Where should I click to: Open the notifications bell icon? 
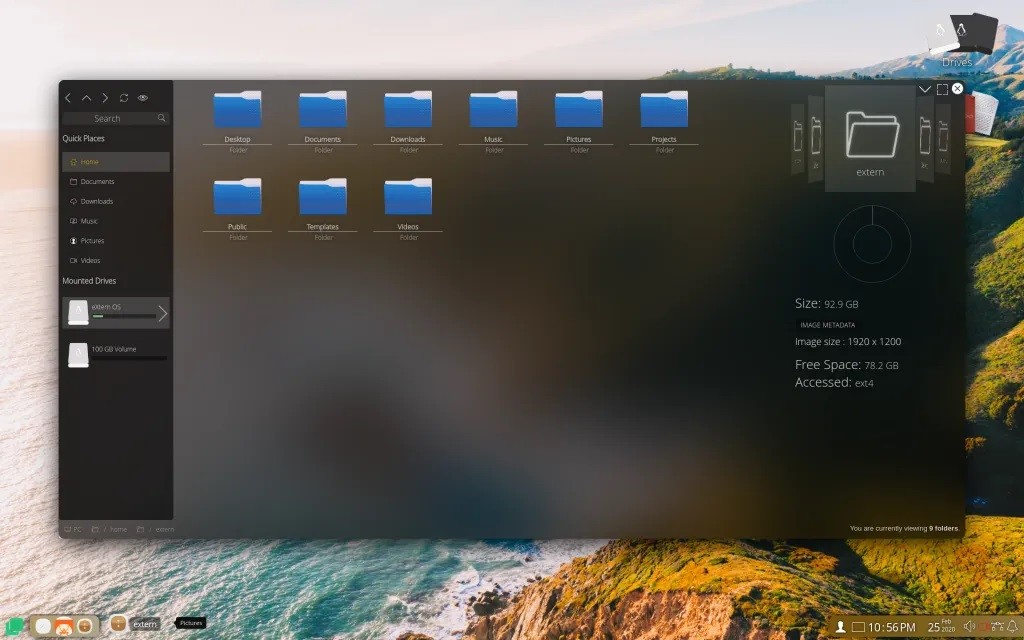click(1012, 627)
